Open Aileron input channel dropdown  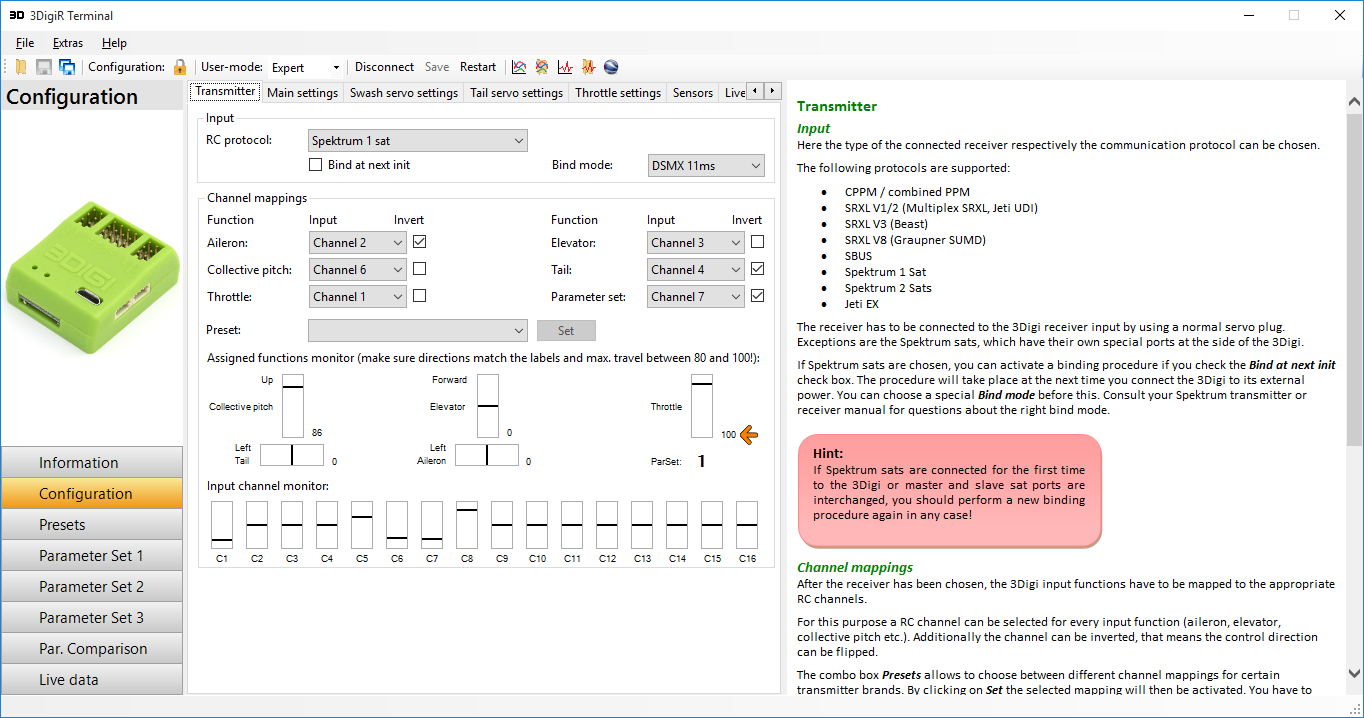point(357,242)
